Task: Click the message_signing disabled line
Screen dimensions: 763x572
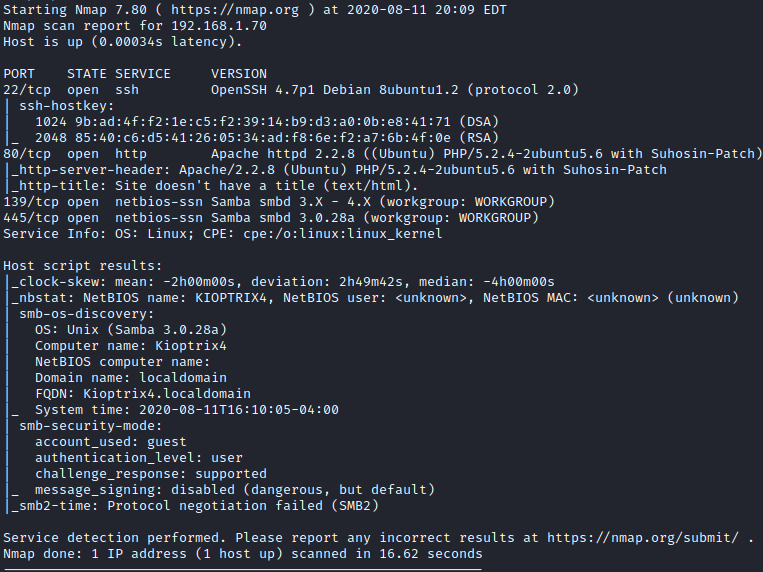Action: pyautogui.click(x=235, y=490)
